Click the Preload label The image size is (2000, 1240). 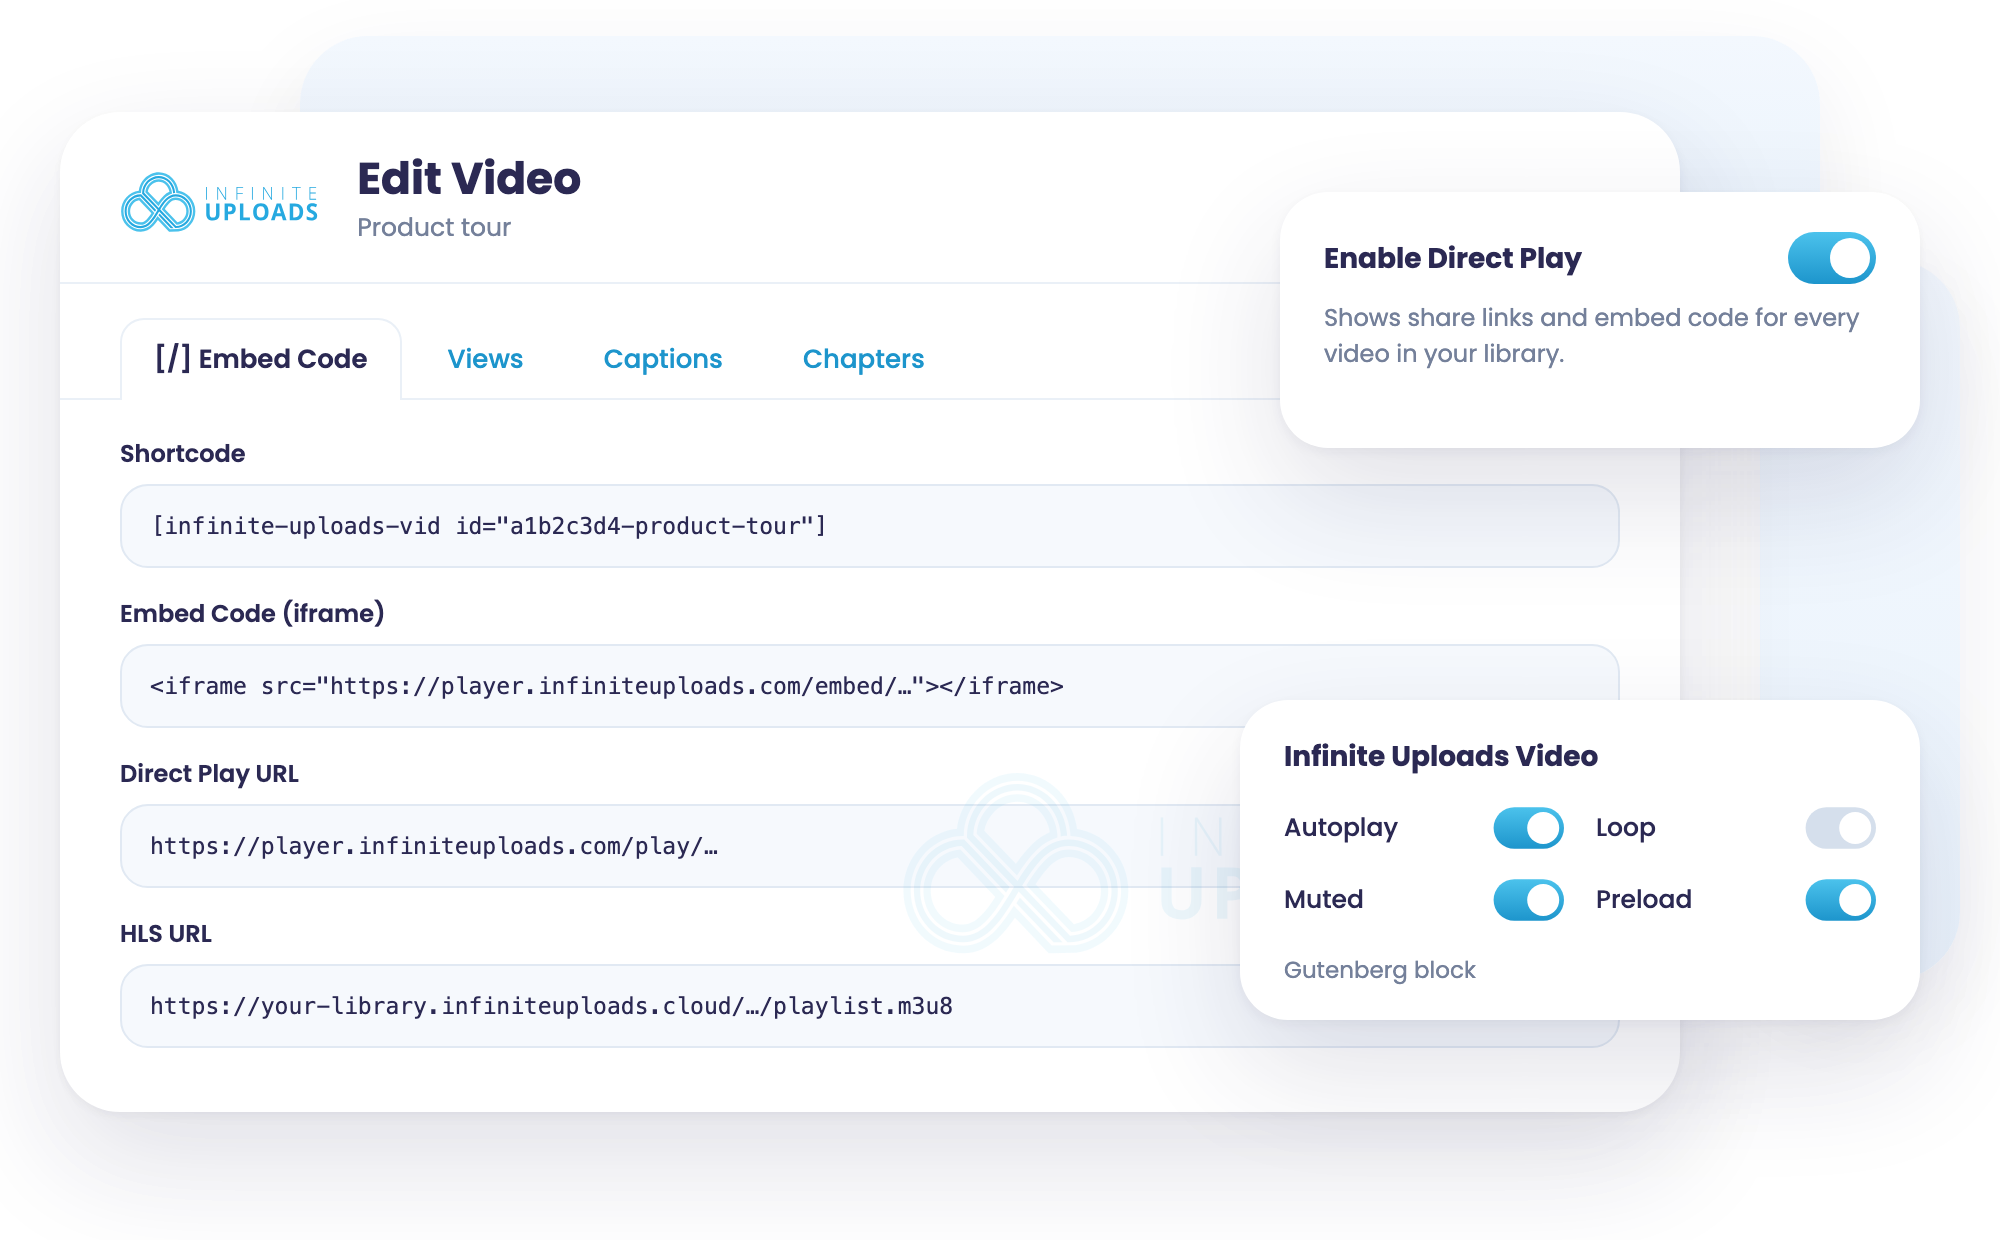[1643, 900]
